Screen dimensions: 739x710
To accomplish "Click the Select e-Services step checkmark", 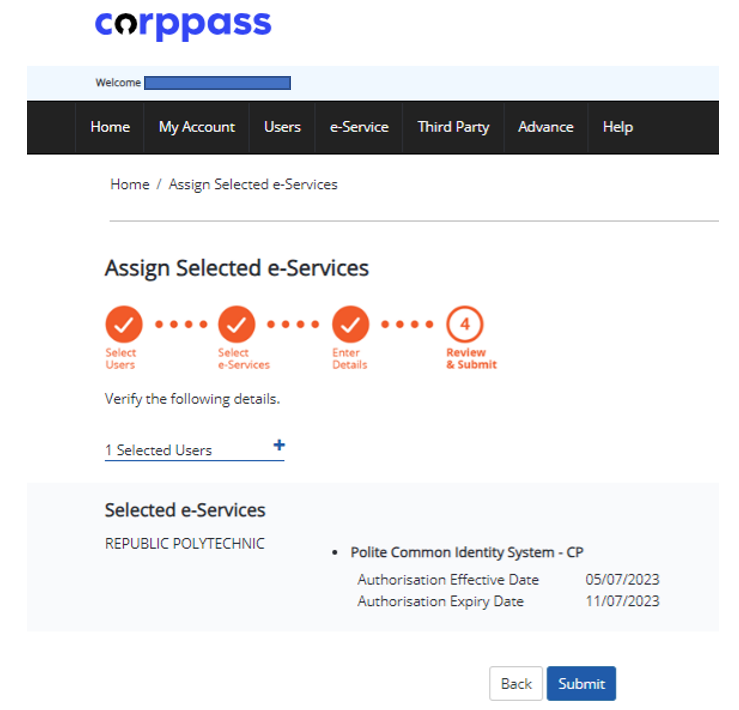I will pos(237,324).
